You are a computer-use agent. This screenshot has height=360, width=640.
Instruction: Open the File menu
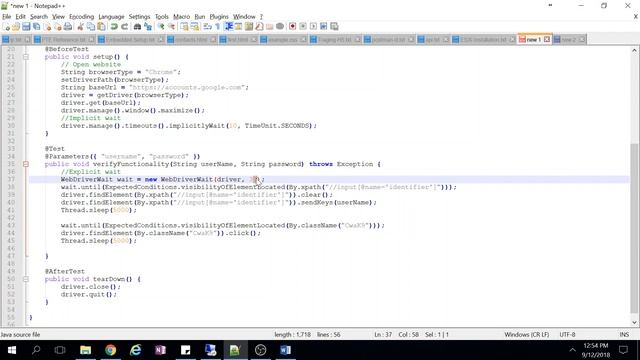(7, 17)
